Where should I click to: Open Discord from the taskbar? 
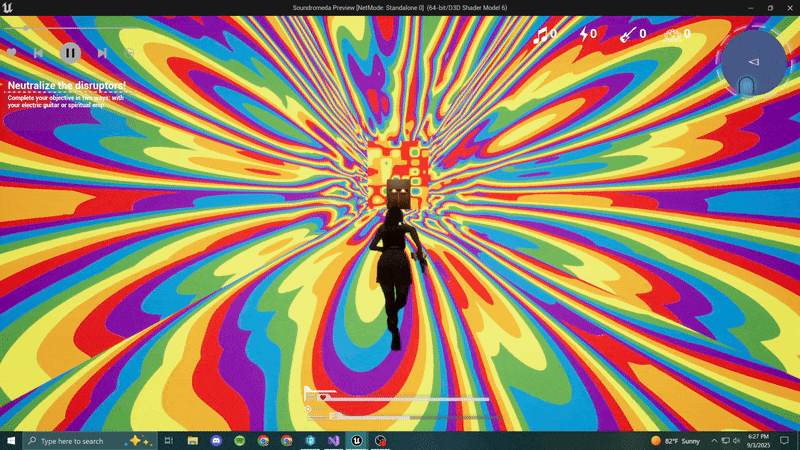tap(216, 441)
